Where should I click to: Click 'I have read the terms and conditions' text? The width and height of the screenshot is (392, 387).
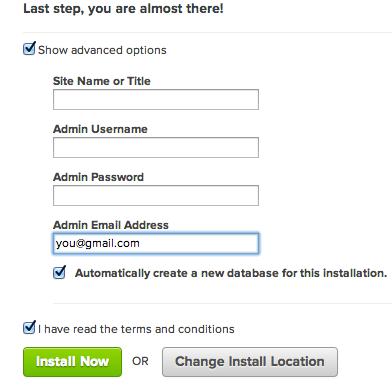coord(136,329)
